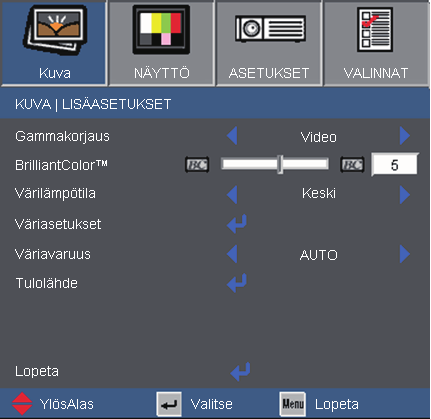Click the BrilliantColor slider track

(275, 164)
